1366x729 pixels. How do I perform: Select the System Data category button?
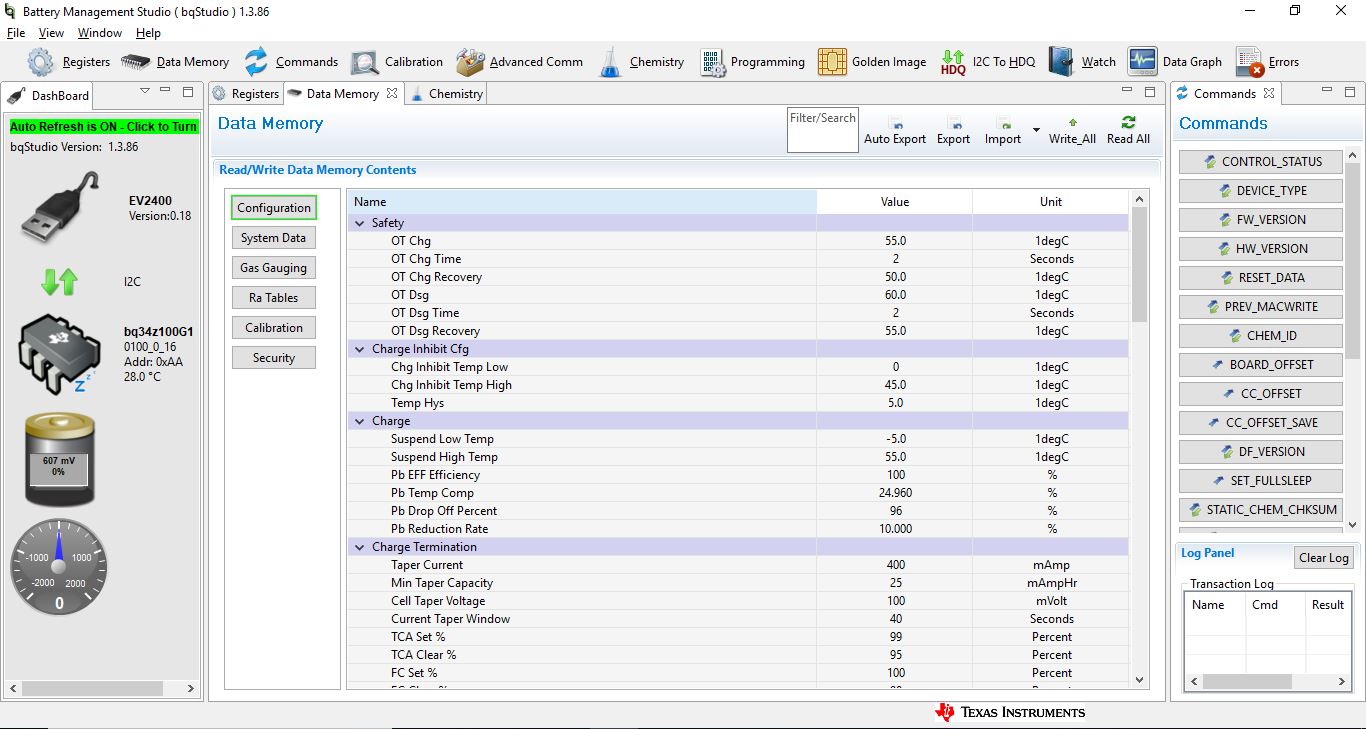pyautogui.click(x=274, y=238)
